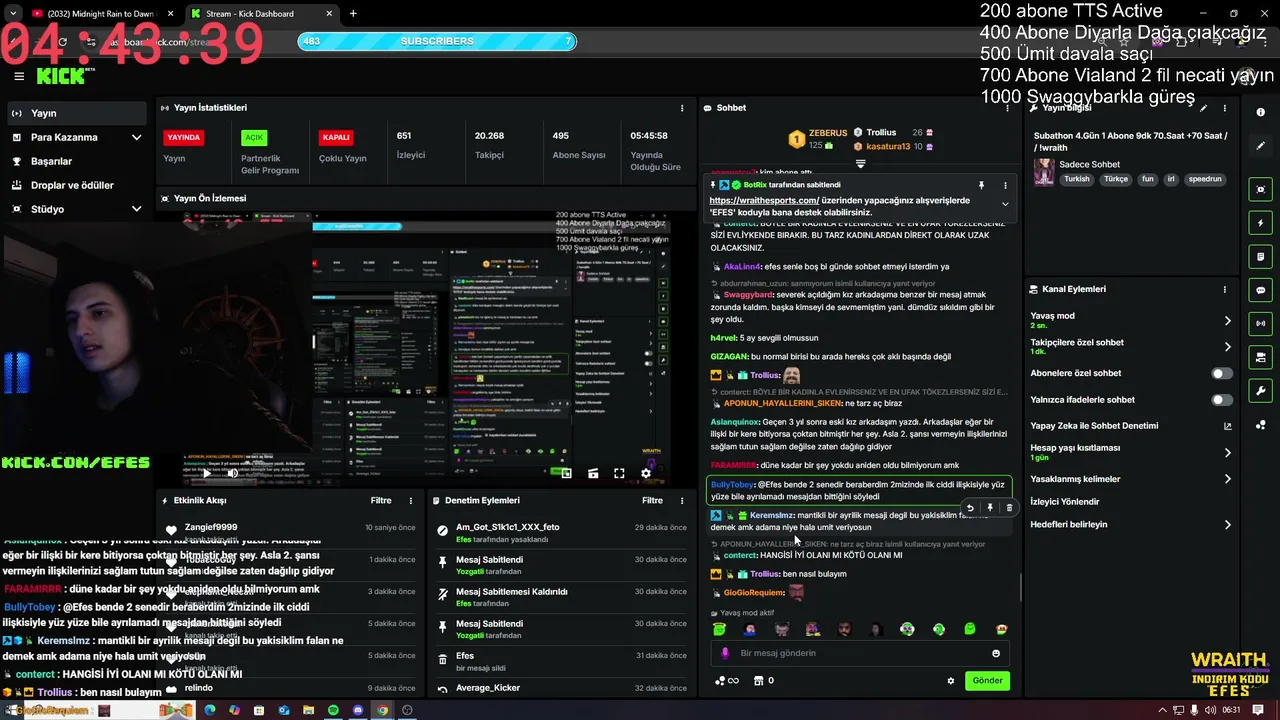
Task: Click the purple microphone icon in the message box
Action: pos(725,653)
